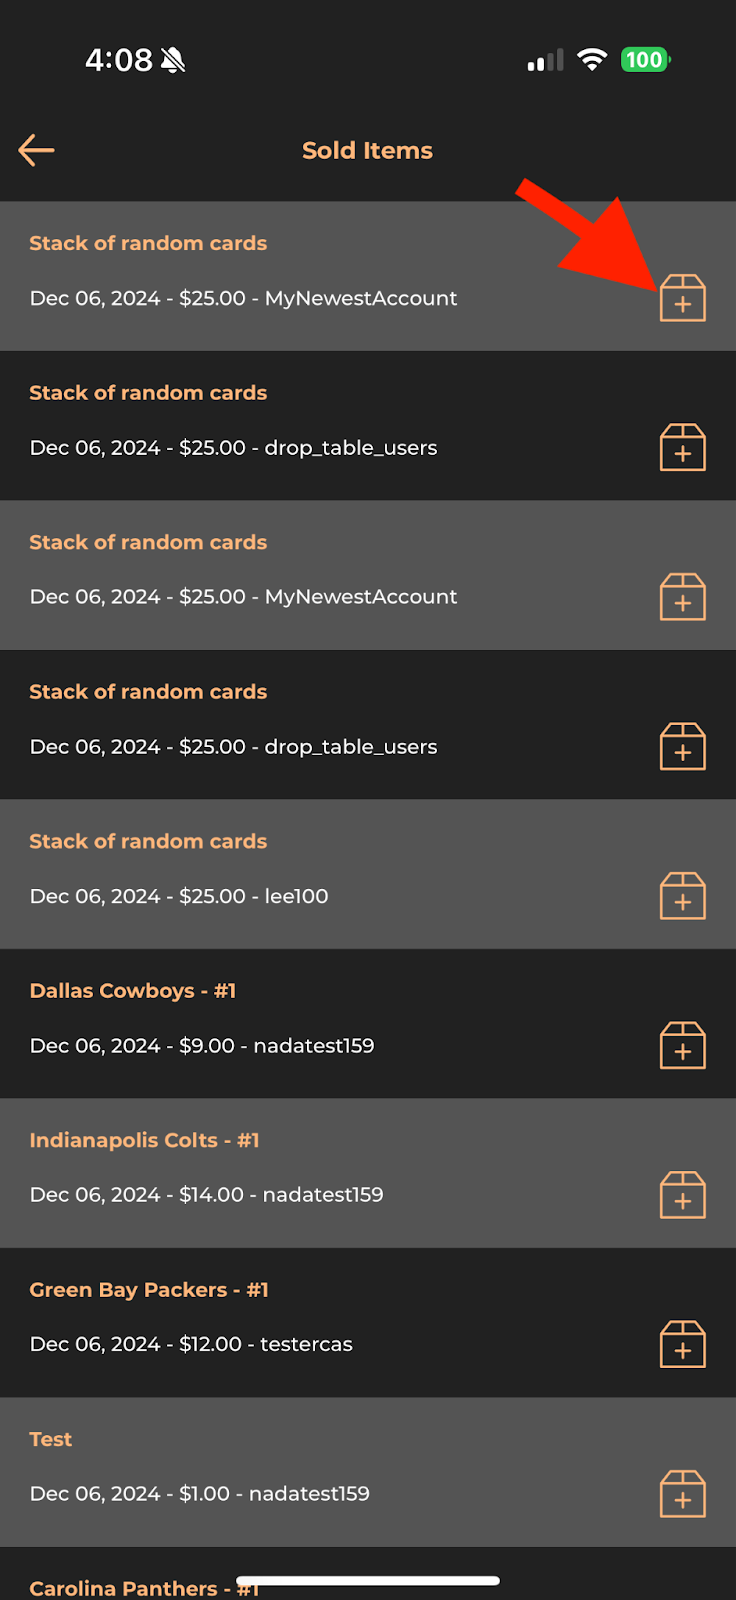736x1600 pixels.
Task: Tap the Wi-Fi icon in the status bar
Action: (x=592, y=60)
